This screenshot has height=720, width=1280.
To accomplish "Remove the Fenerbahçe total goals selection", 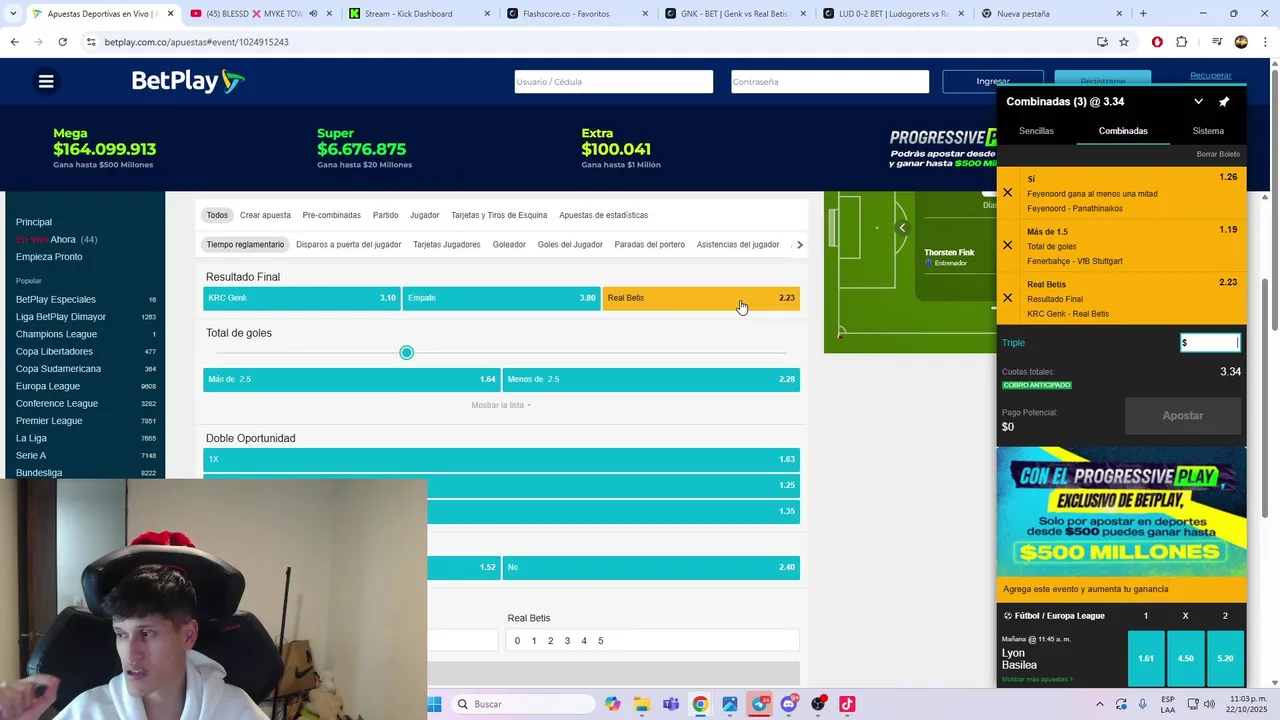I will (1007, 245).
